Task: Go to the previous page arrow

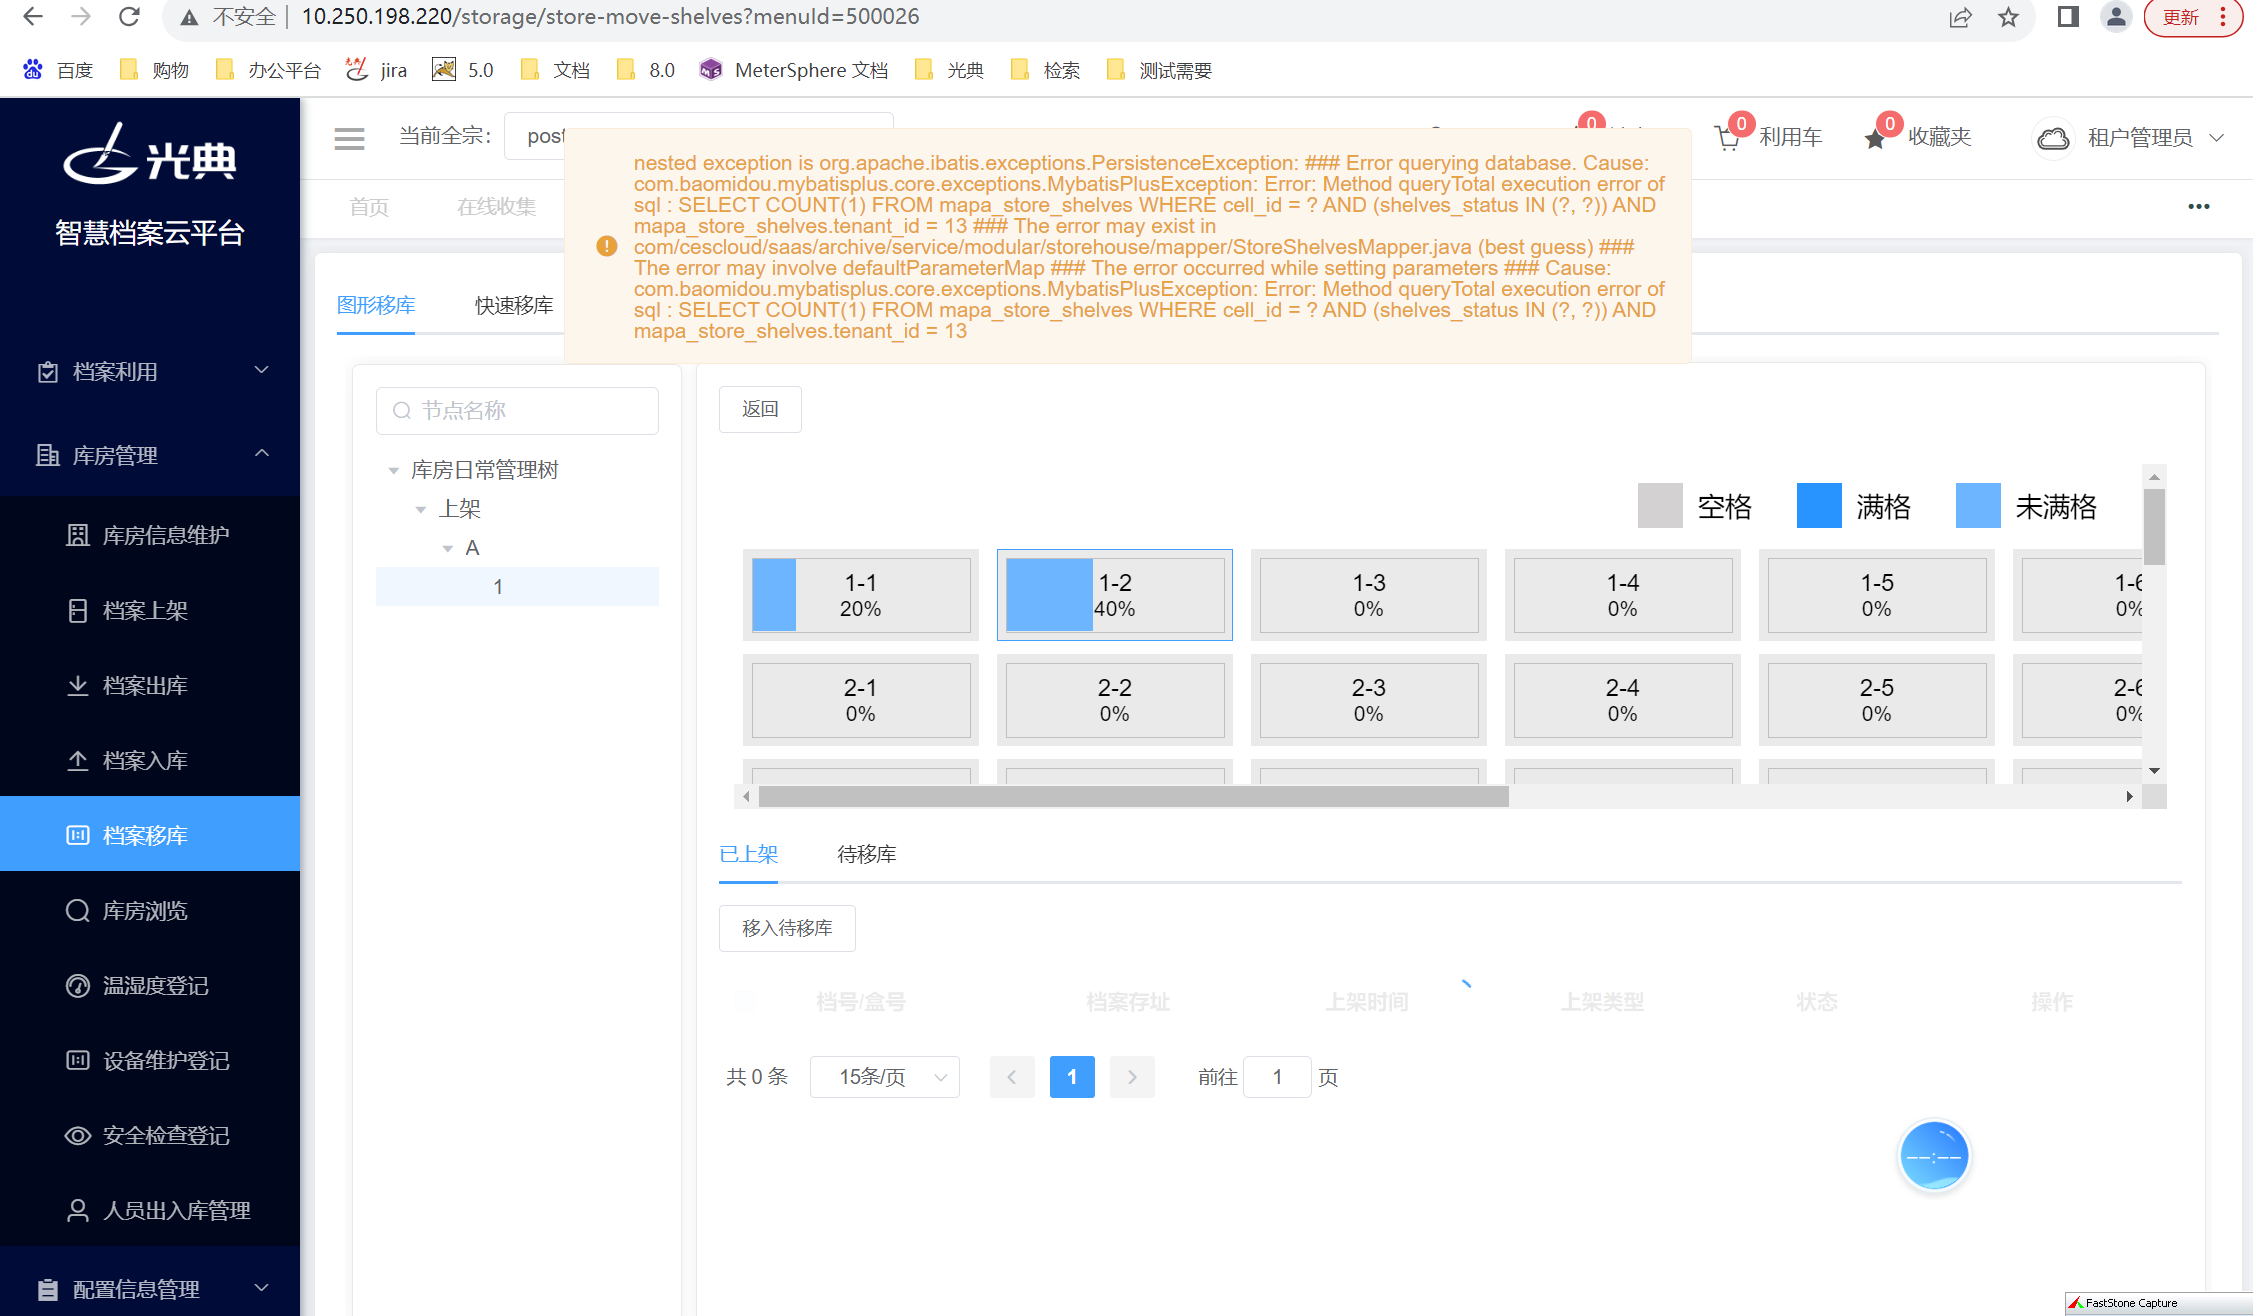Action: pos(1012,1077)
